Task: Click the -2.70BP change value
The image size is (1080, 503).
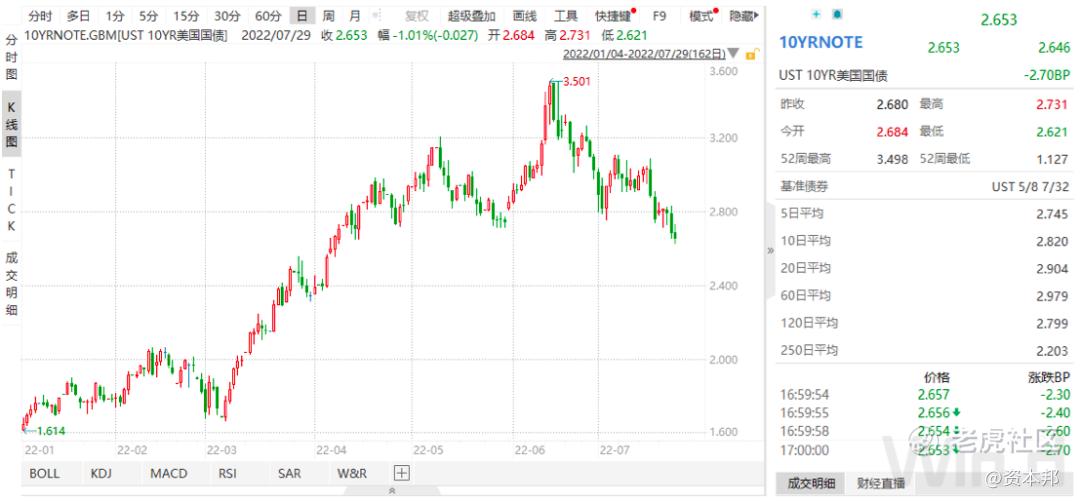Action: click(1046, 76)
